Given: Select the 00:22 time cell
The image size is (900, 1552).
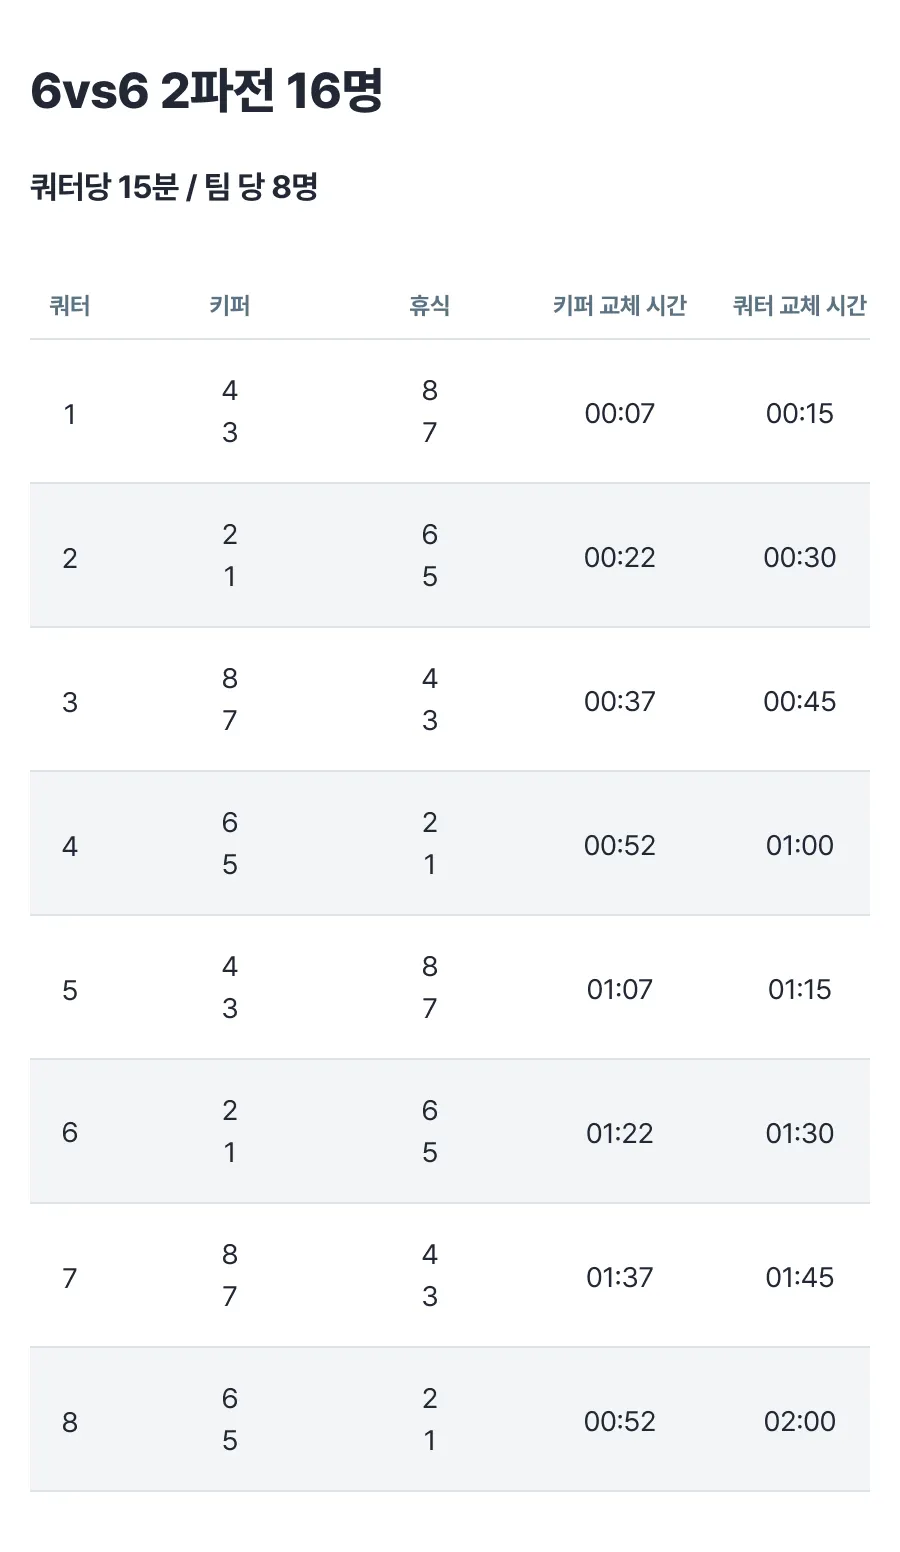Looking at the screenshot, I should tap(620, 557).
